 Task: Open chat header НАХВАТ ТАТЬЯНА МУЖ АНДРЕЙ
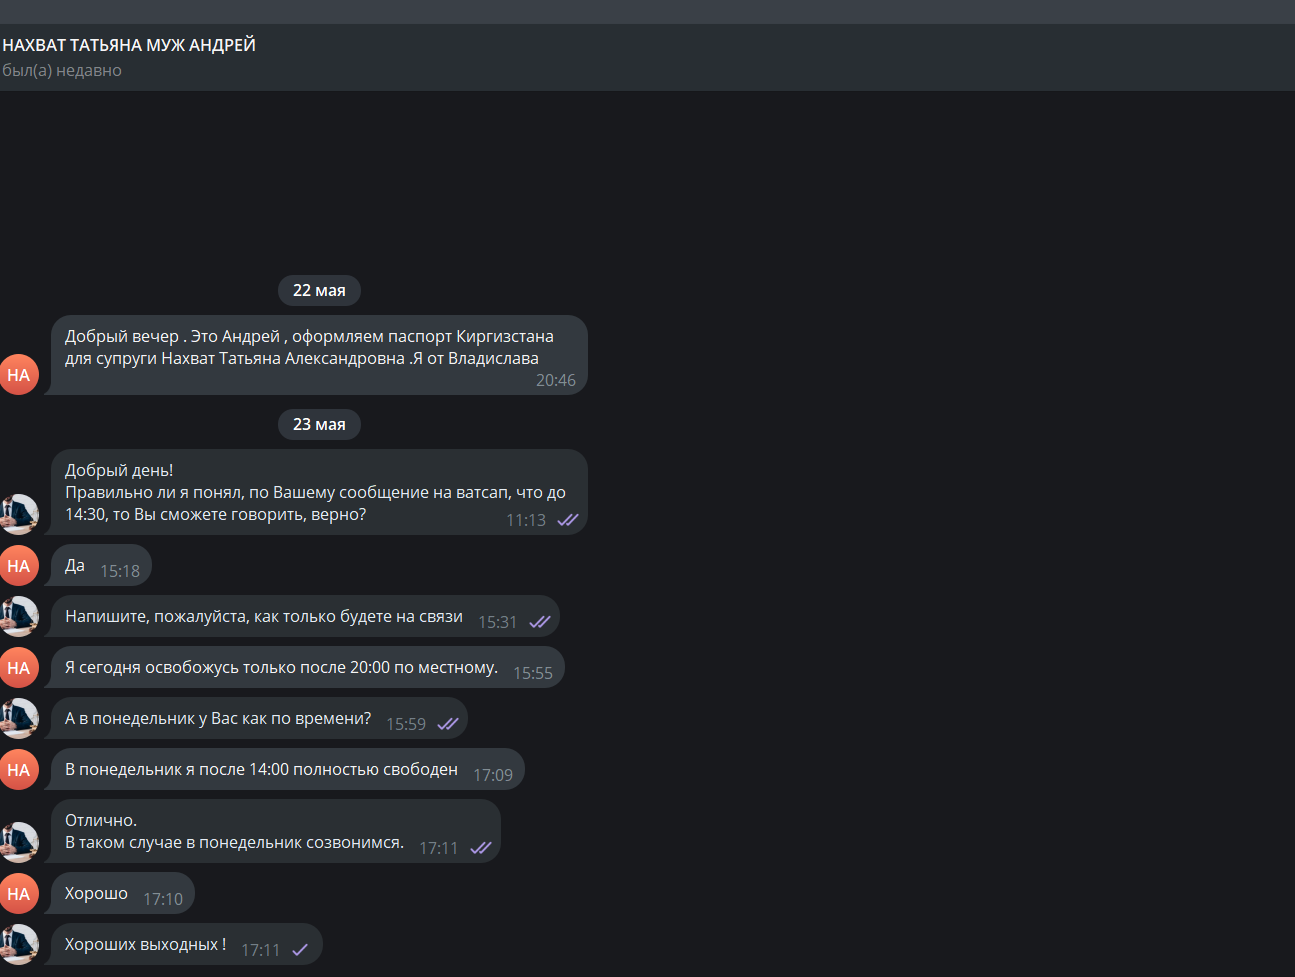click(x=129, y=45)
